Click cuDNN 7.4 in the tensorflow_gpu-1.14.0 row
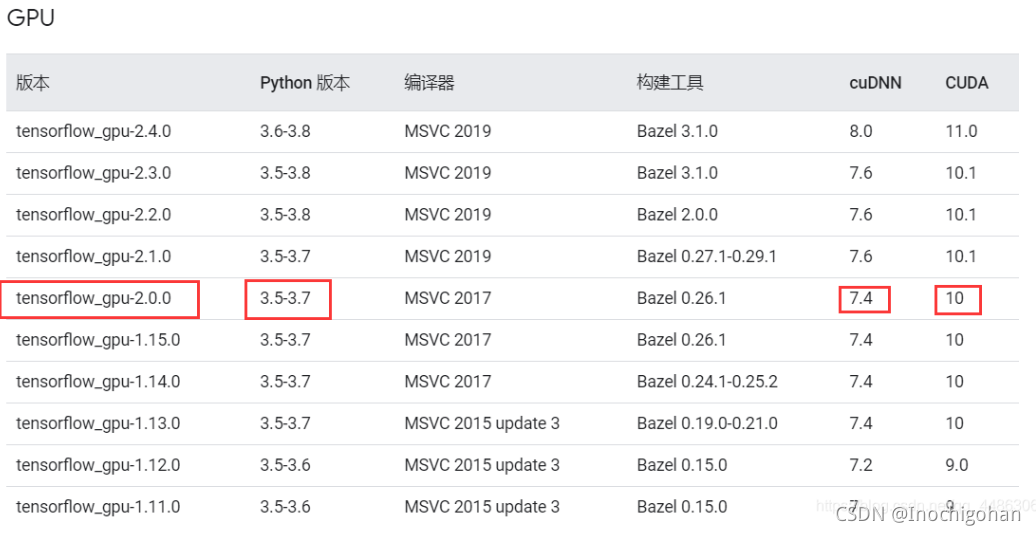The image size is (1036, 535). click(x=861, y=381)
